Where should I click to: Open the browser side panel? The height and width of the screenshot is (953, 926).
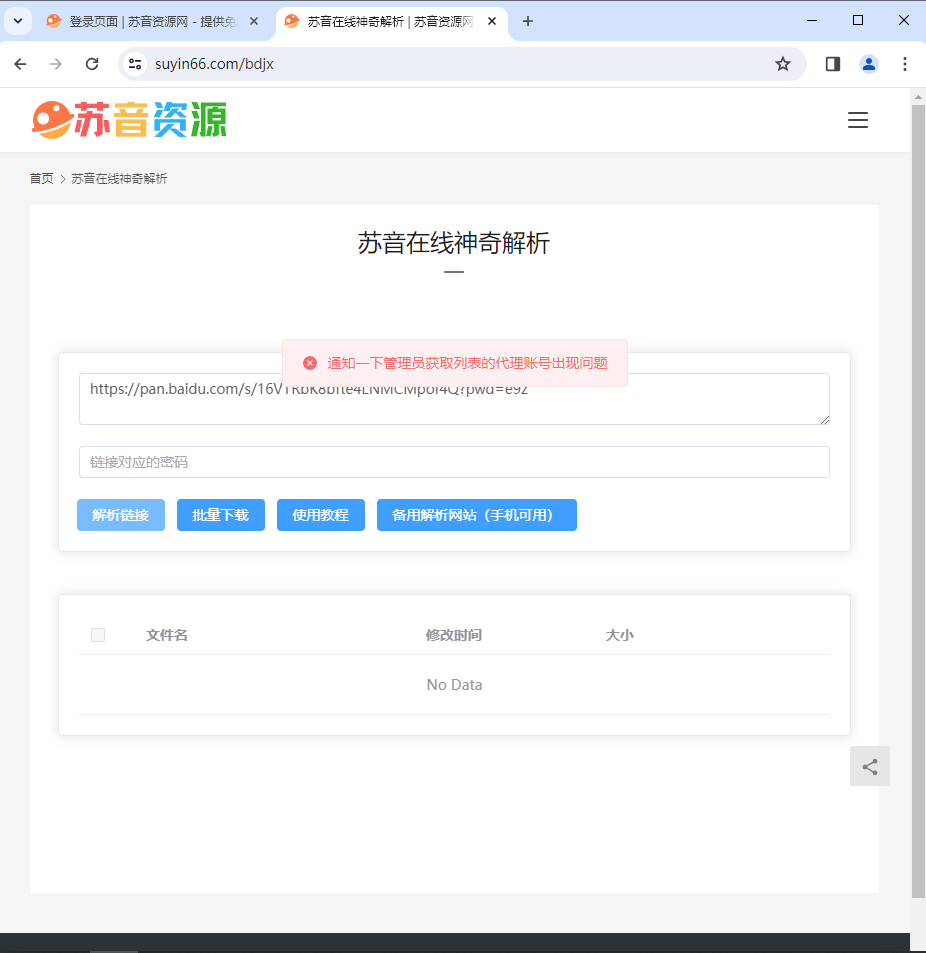(x=832, y=64)
